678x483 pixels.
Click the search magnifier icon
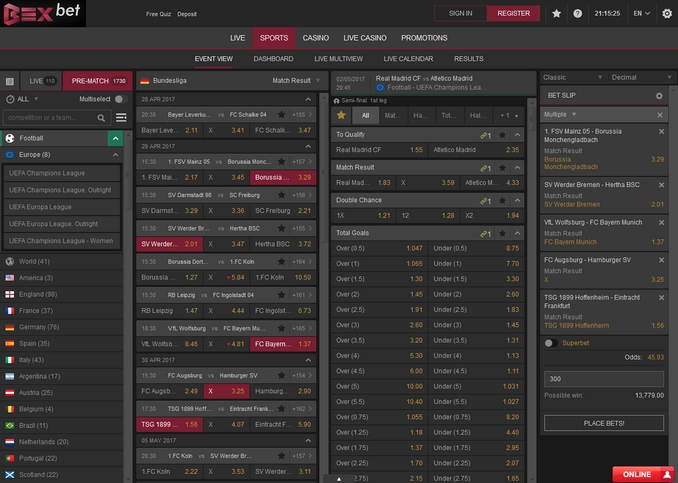coord(101,118)
